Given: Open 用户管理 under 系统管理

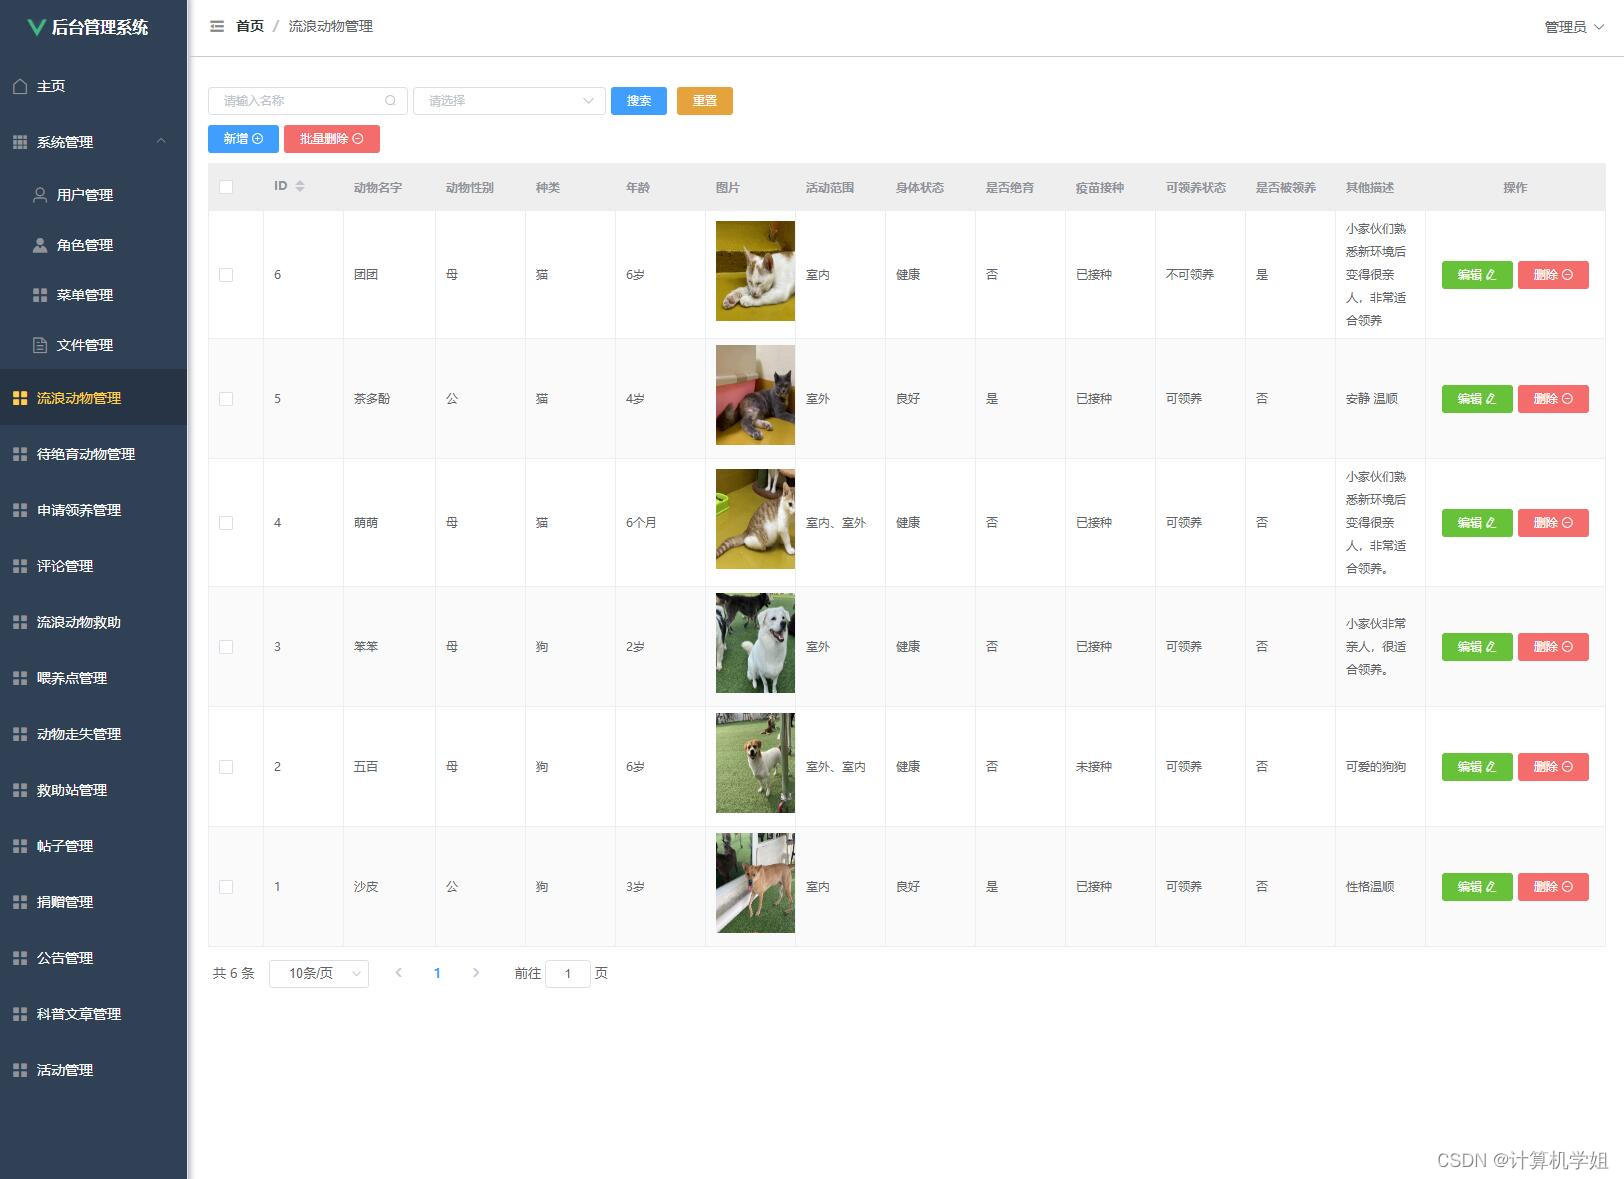Looking at the screenshot, I should 93,195.
